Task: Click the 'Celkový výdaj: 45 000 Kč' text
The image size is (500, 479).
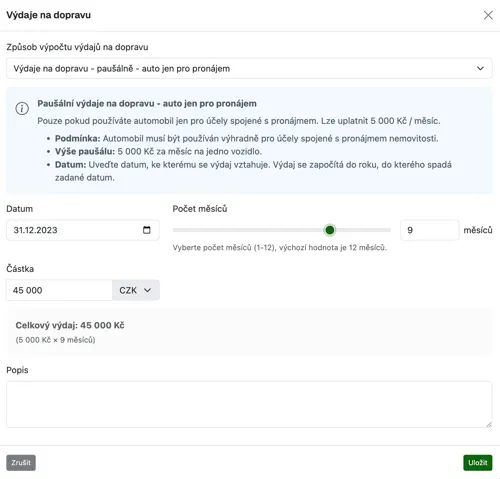Action: coord(70,325)
